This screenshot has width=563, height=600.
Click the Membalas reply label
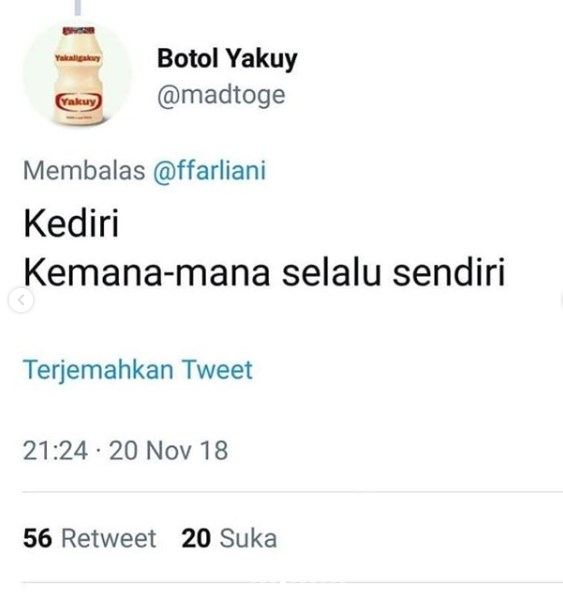pyautogui.click(x=84, y=171)
